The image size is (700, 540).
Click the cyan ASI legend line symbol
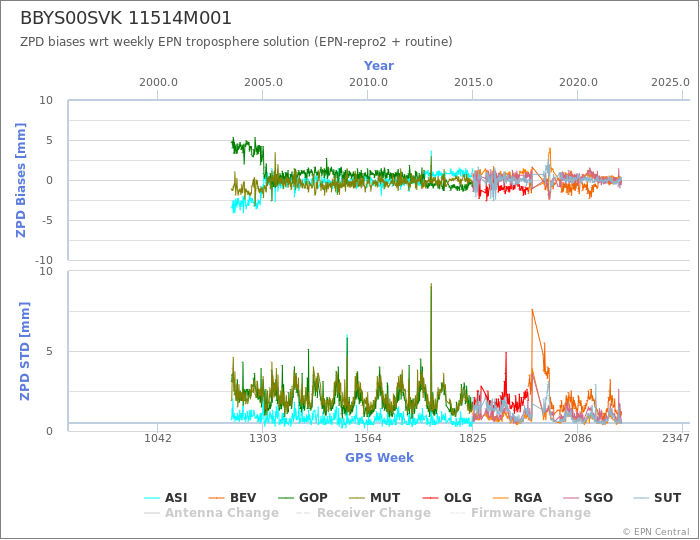point(152,498)
